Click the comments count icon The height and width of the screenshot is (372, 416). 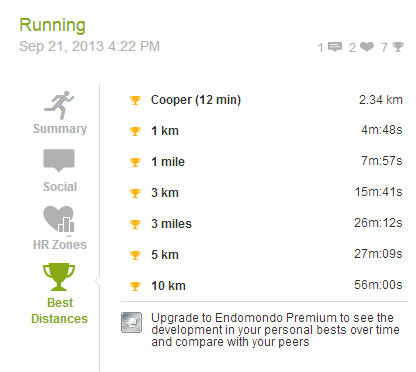click(x=335, y=47)
